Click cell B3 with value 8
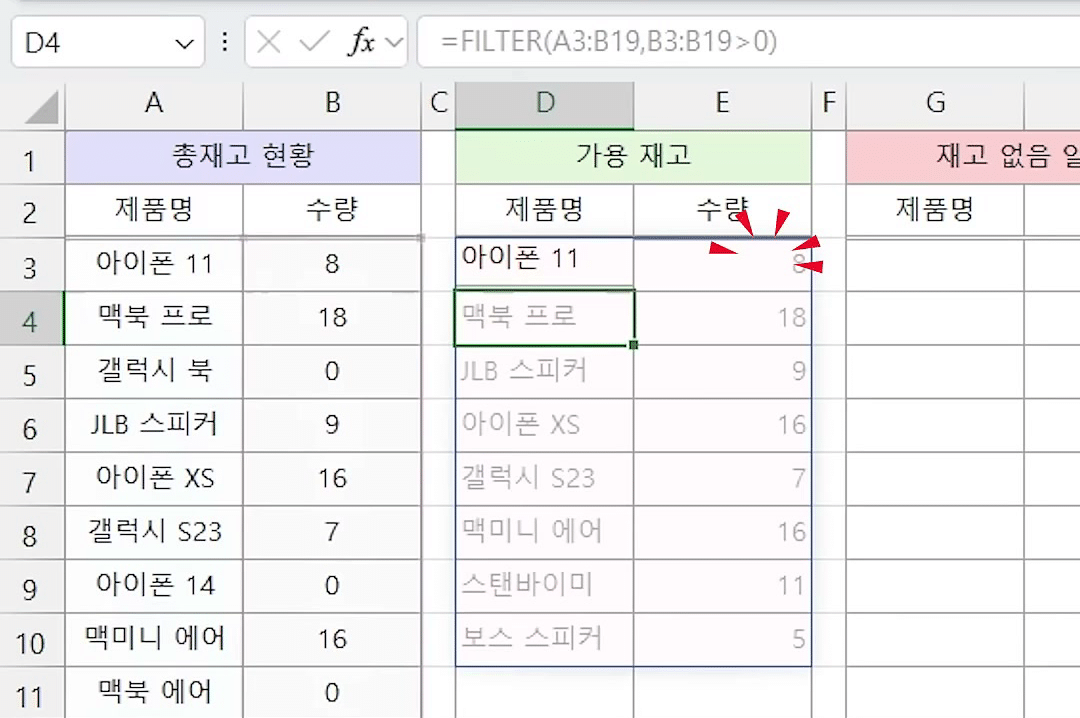The width and height of the screenshot is (1080, 718). (332, 265)
